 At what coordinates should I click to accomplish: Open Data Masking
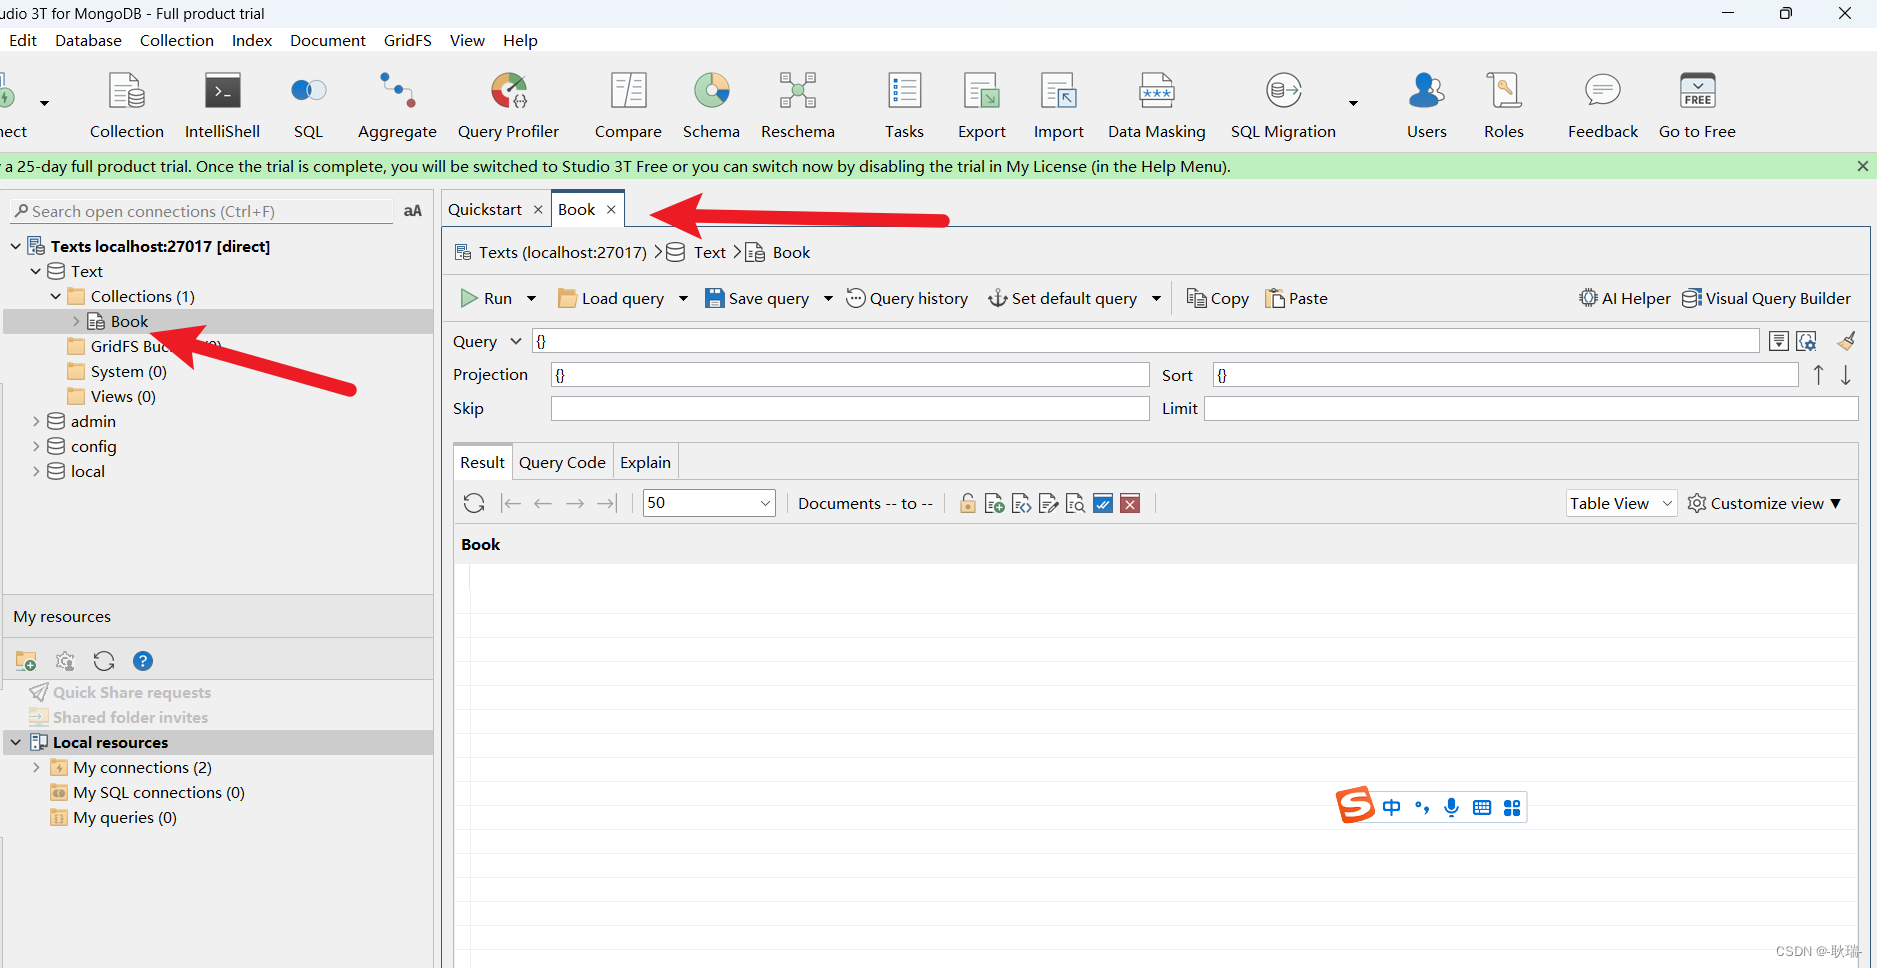[1156, 105]
